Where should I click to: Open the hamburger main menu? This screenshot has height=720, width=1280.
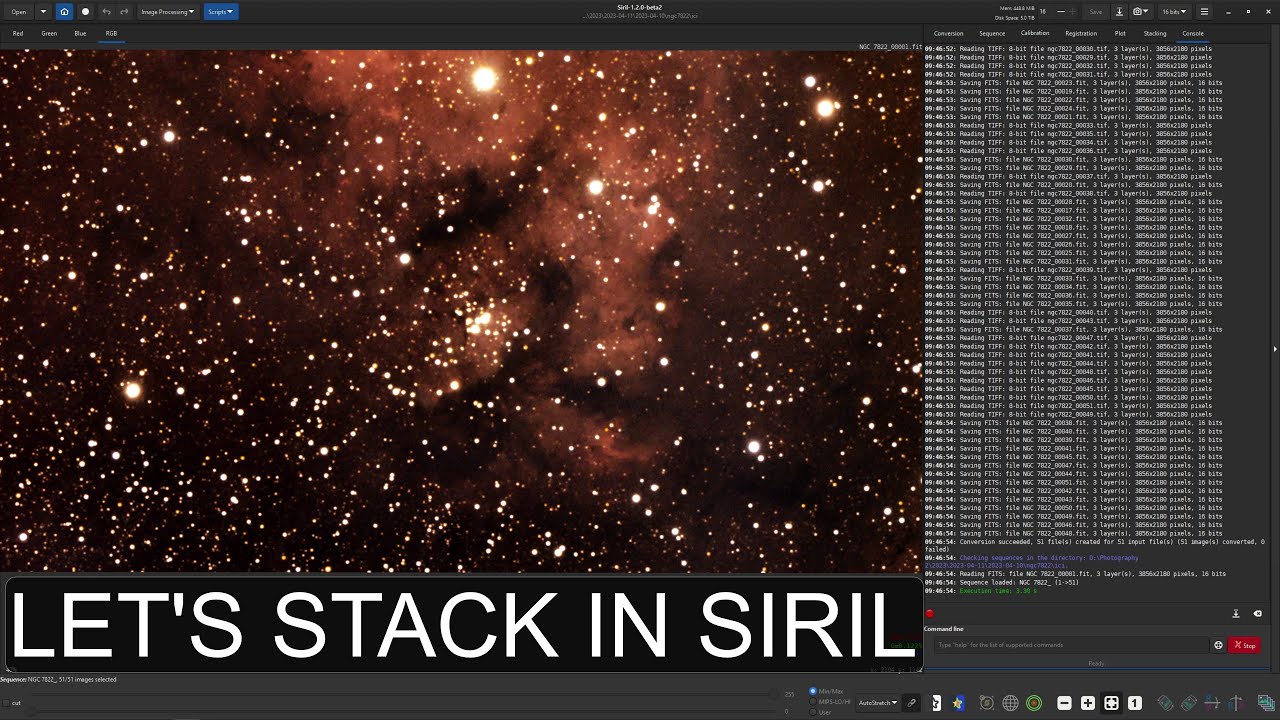click(1204, 12)
